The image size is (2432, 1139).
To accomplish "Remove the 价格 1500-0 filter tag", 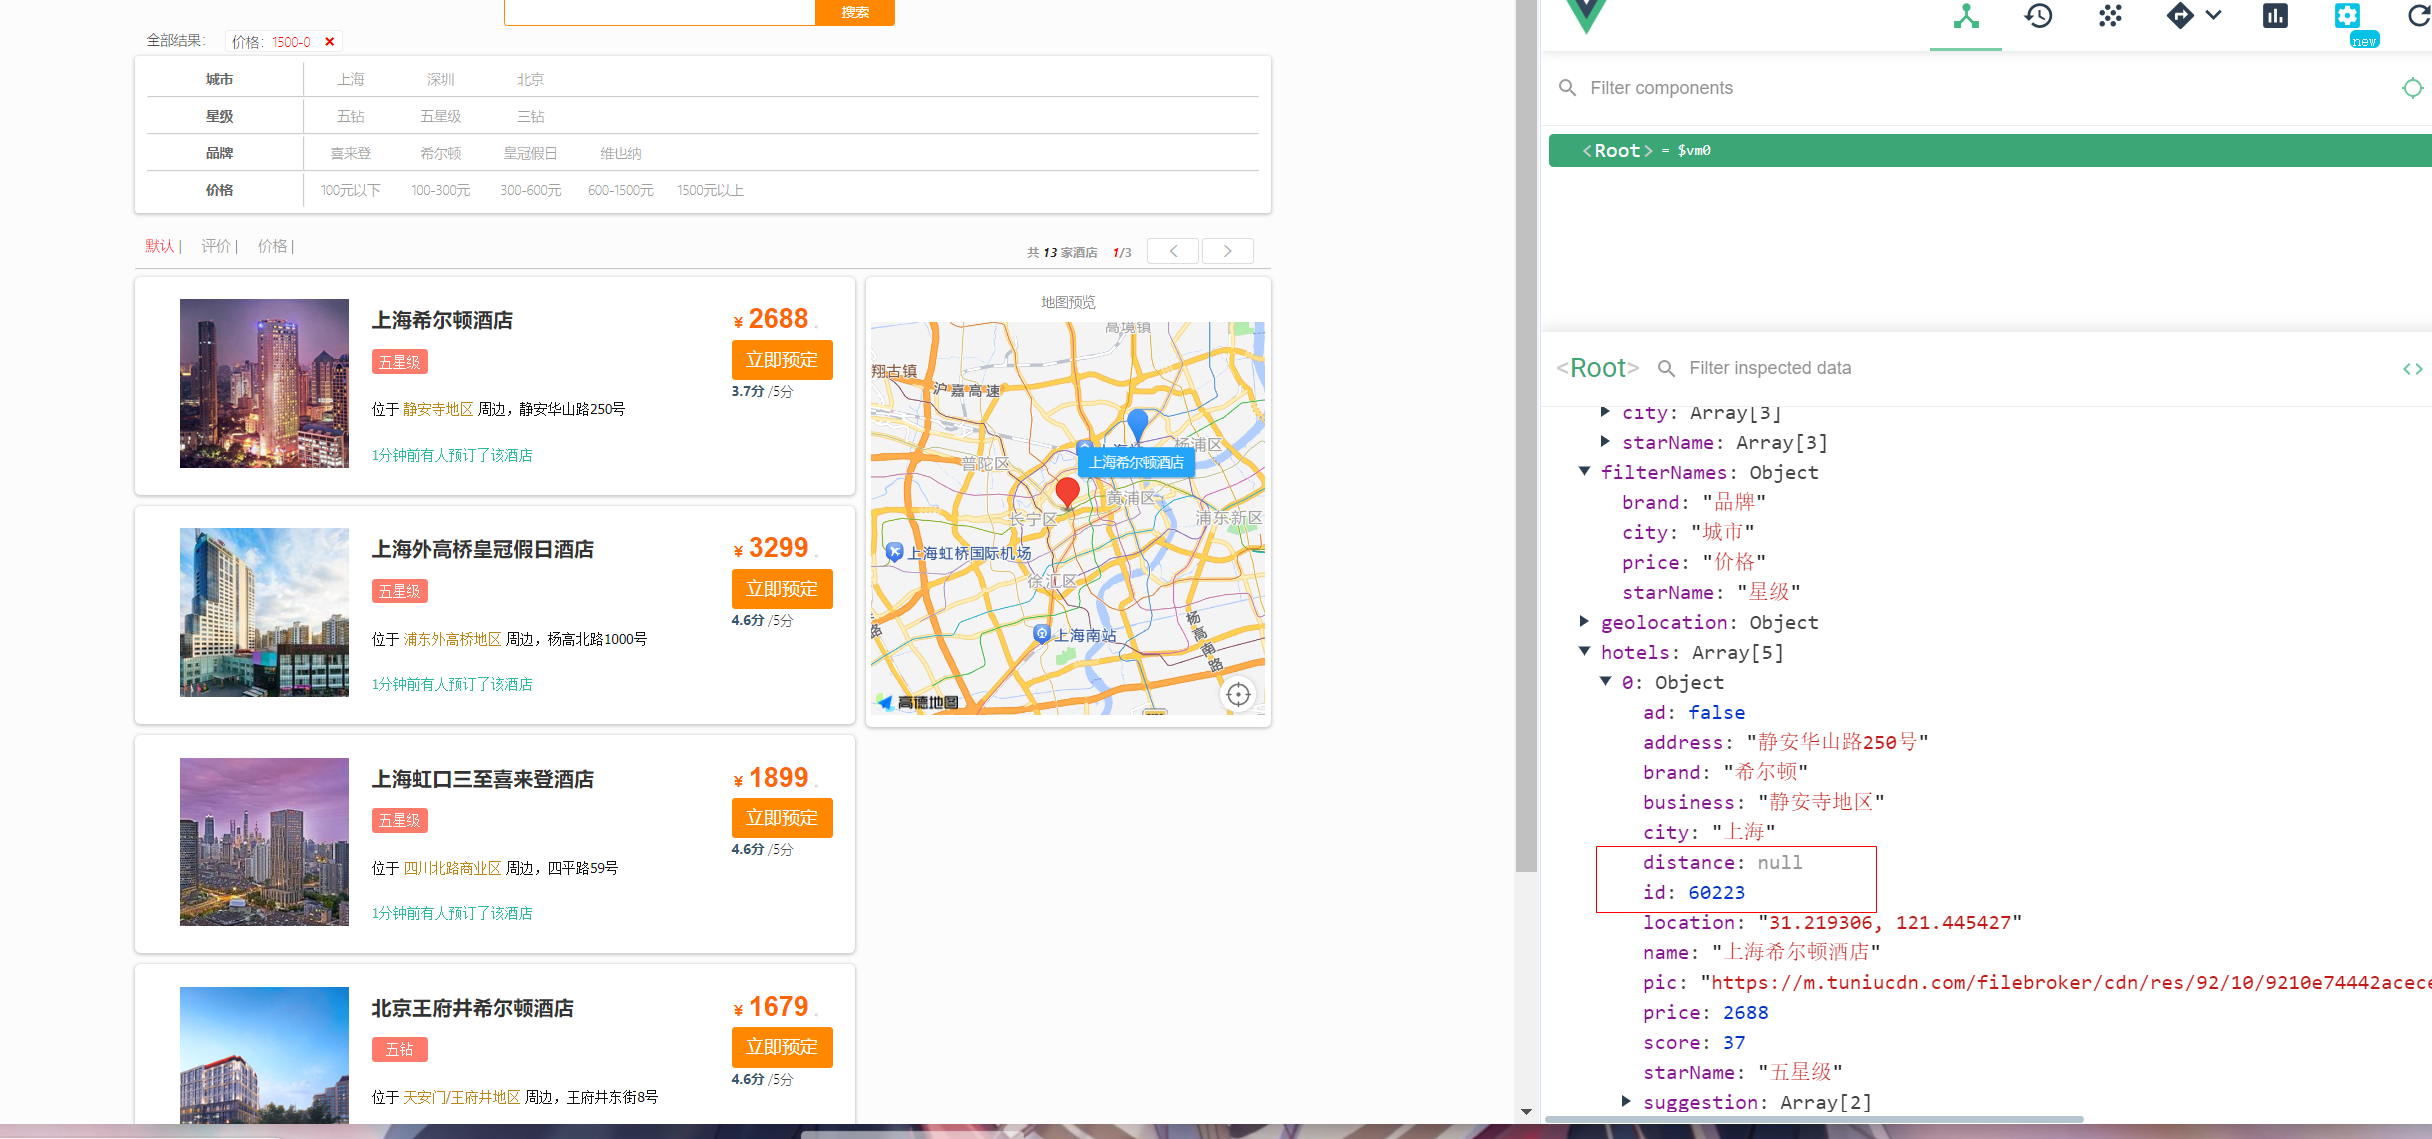I will 329,42.
